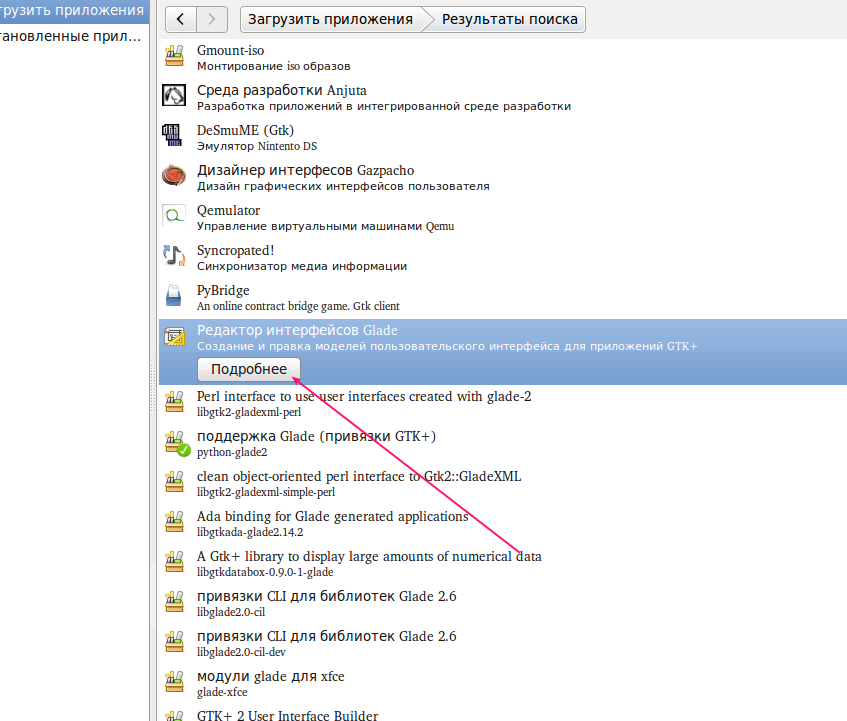847x721 pixels.
Task: Select Ada binding for Glade entry
Action: tap(332, 516)
